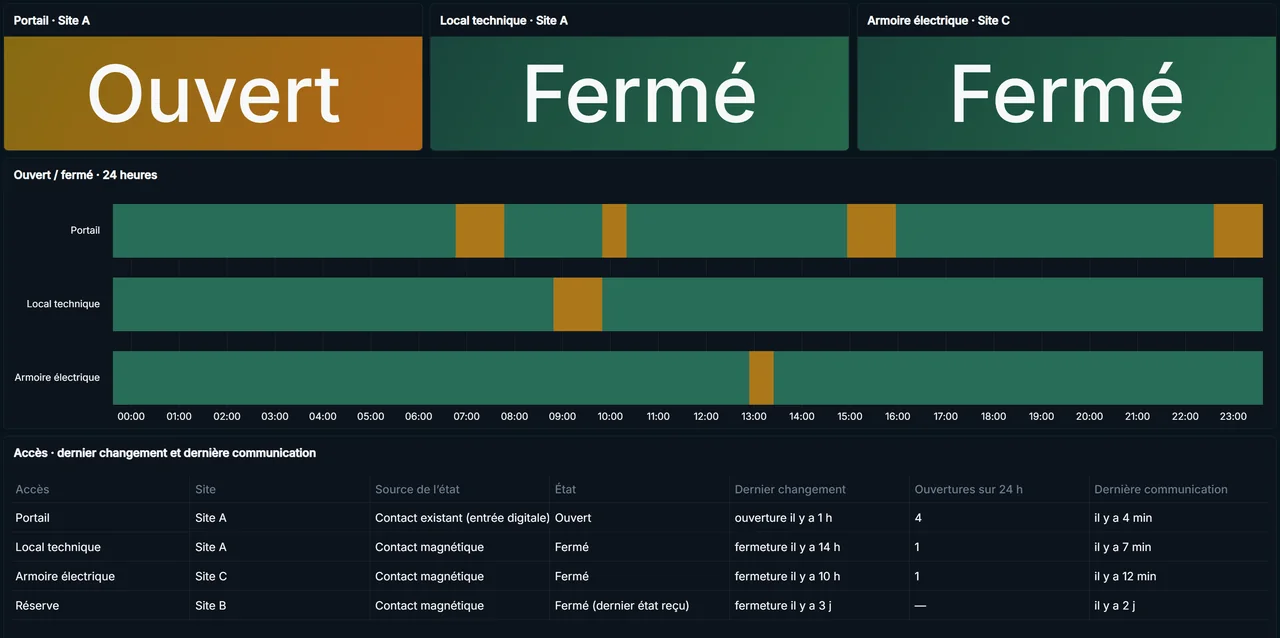Image resolution: width=1280 pixels, height=638 pixels.
Task: Select the "fermeture il y a 10 h" cell
Action: (787, 576)
